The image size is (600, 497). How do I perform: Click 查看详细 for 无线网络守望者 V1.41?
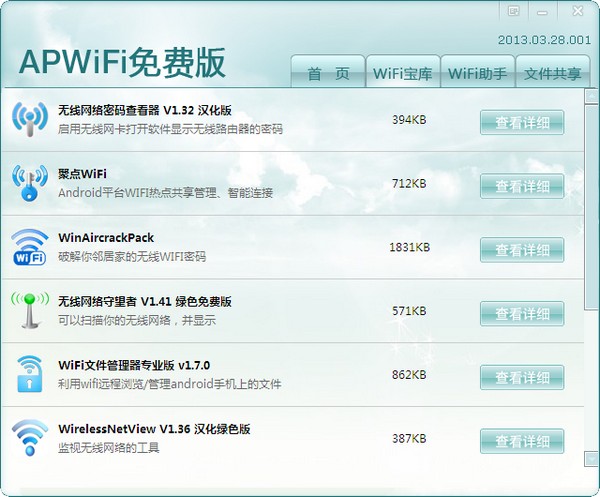pos(522,314)
